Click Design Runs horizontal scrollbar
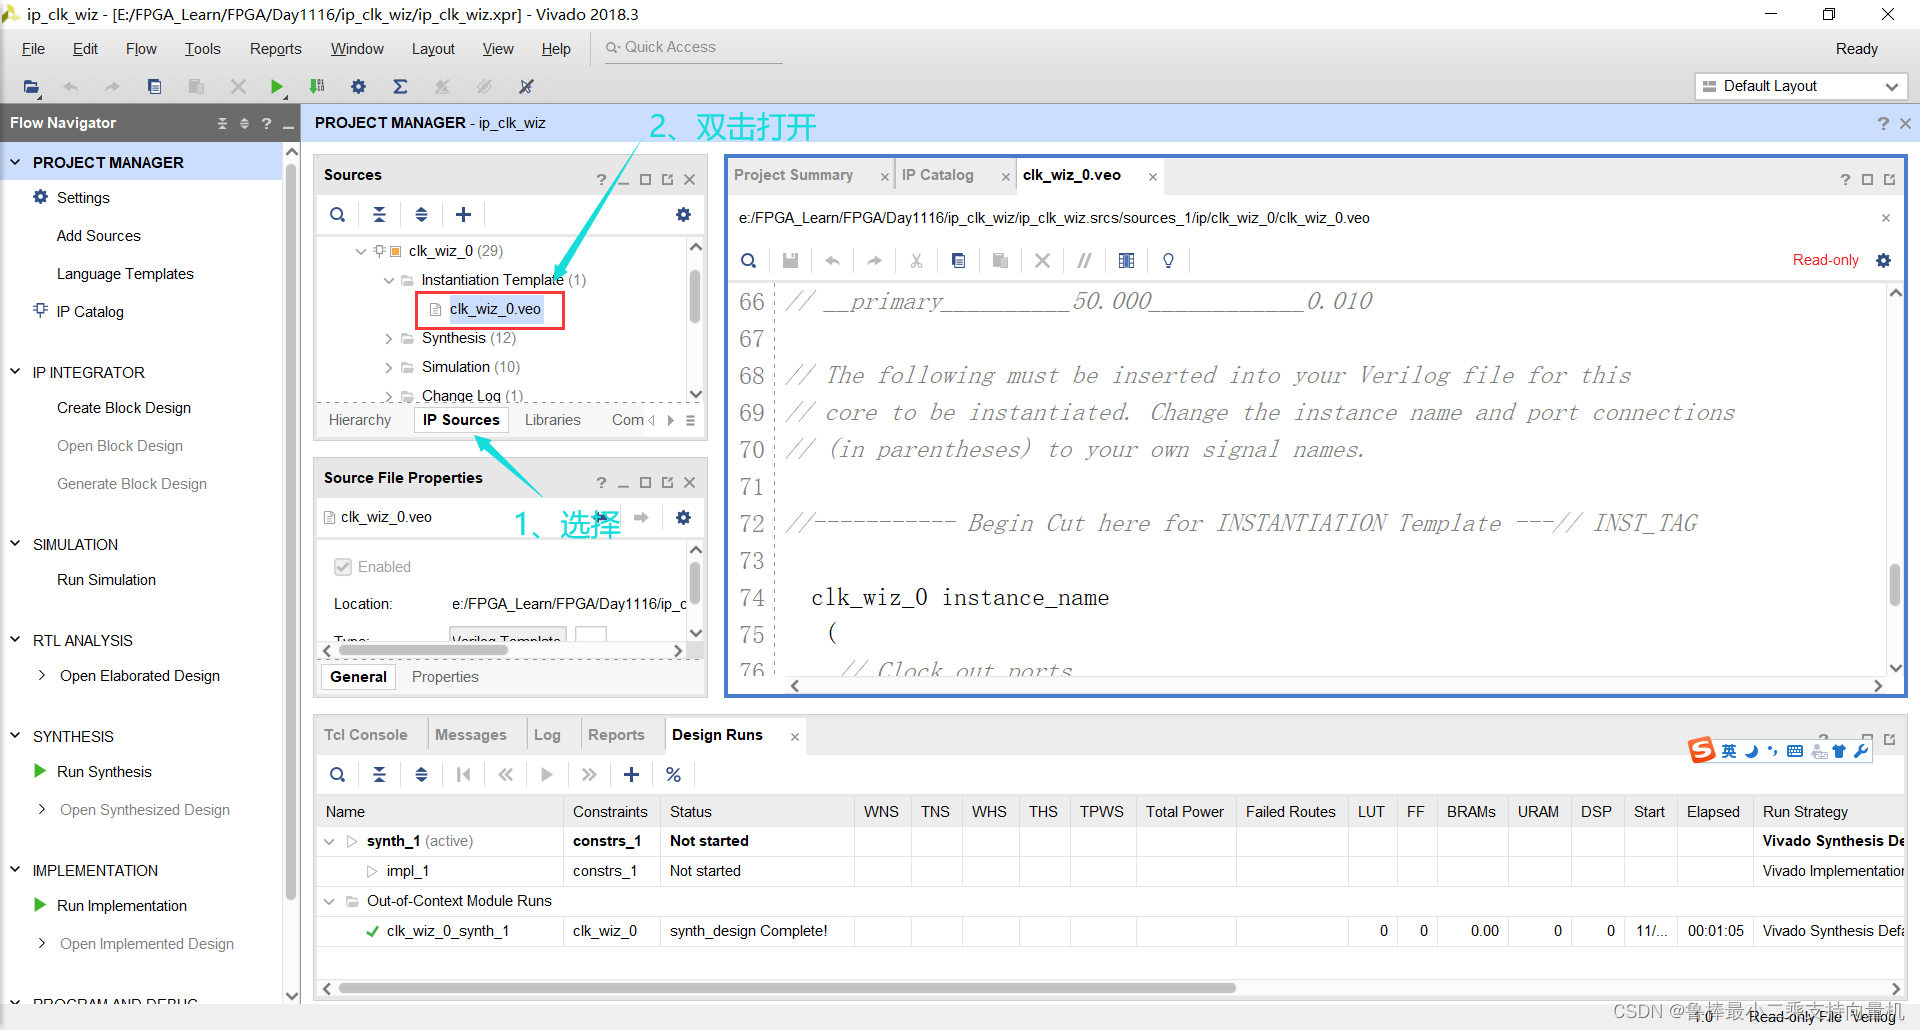1920x1030 pixels. tap(787, 988)
